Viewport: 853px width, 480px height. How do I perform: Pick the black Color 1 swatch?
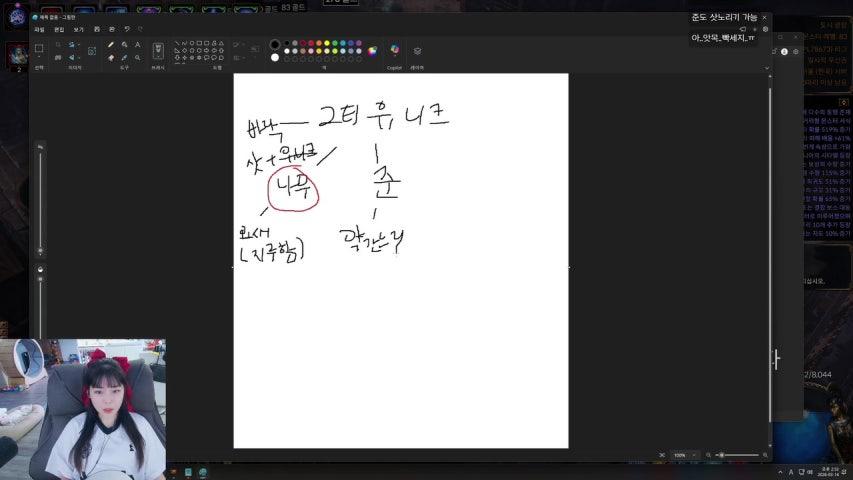pyautogui.click(x=275, y=44)
